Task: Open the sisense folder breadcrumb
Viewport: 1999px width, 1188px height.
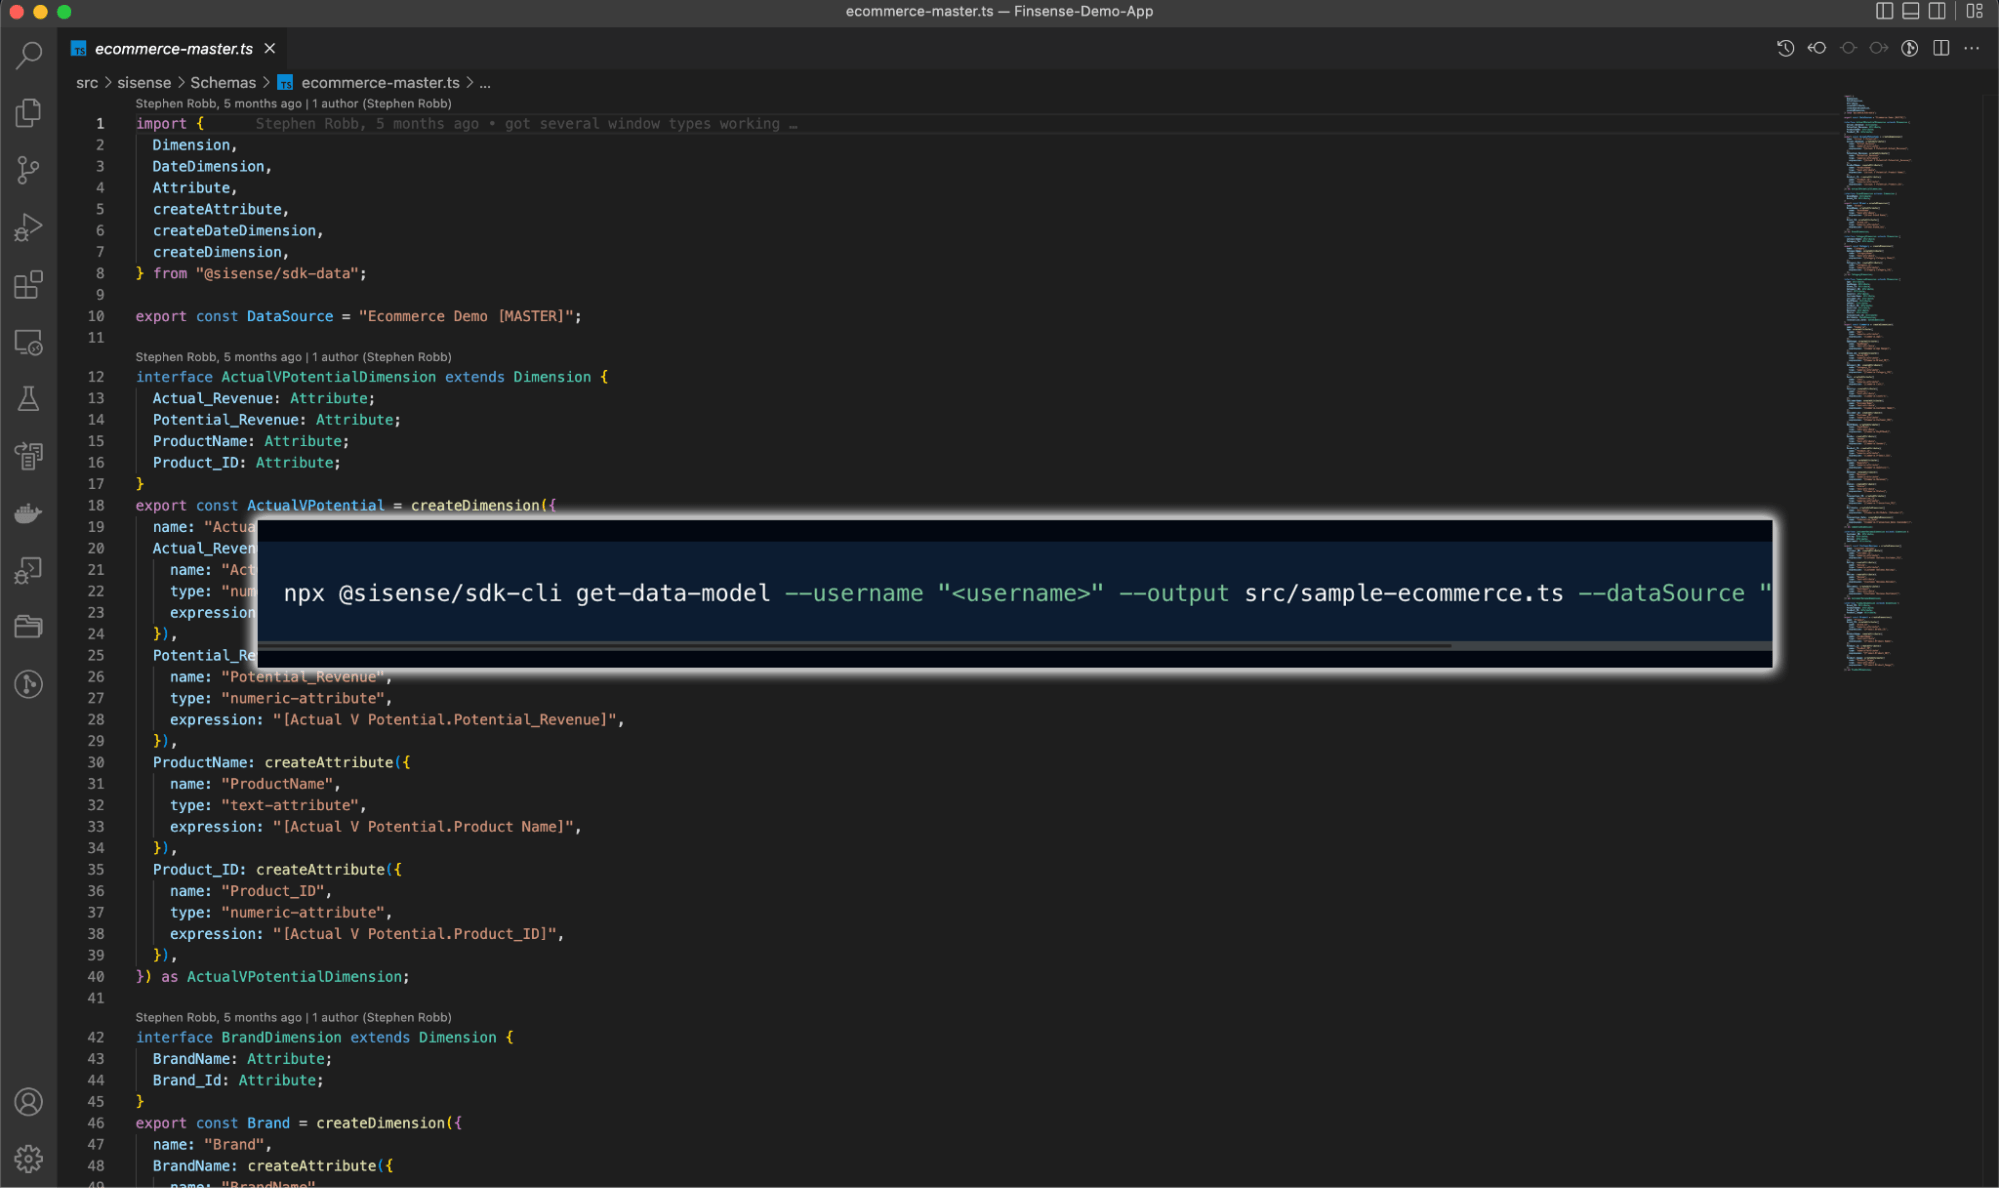Action: tap(144, 82)
